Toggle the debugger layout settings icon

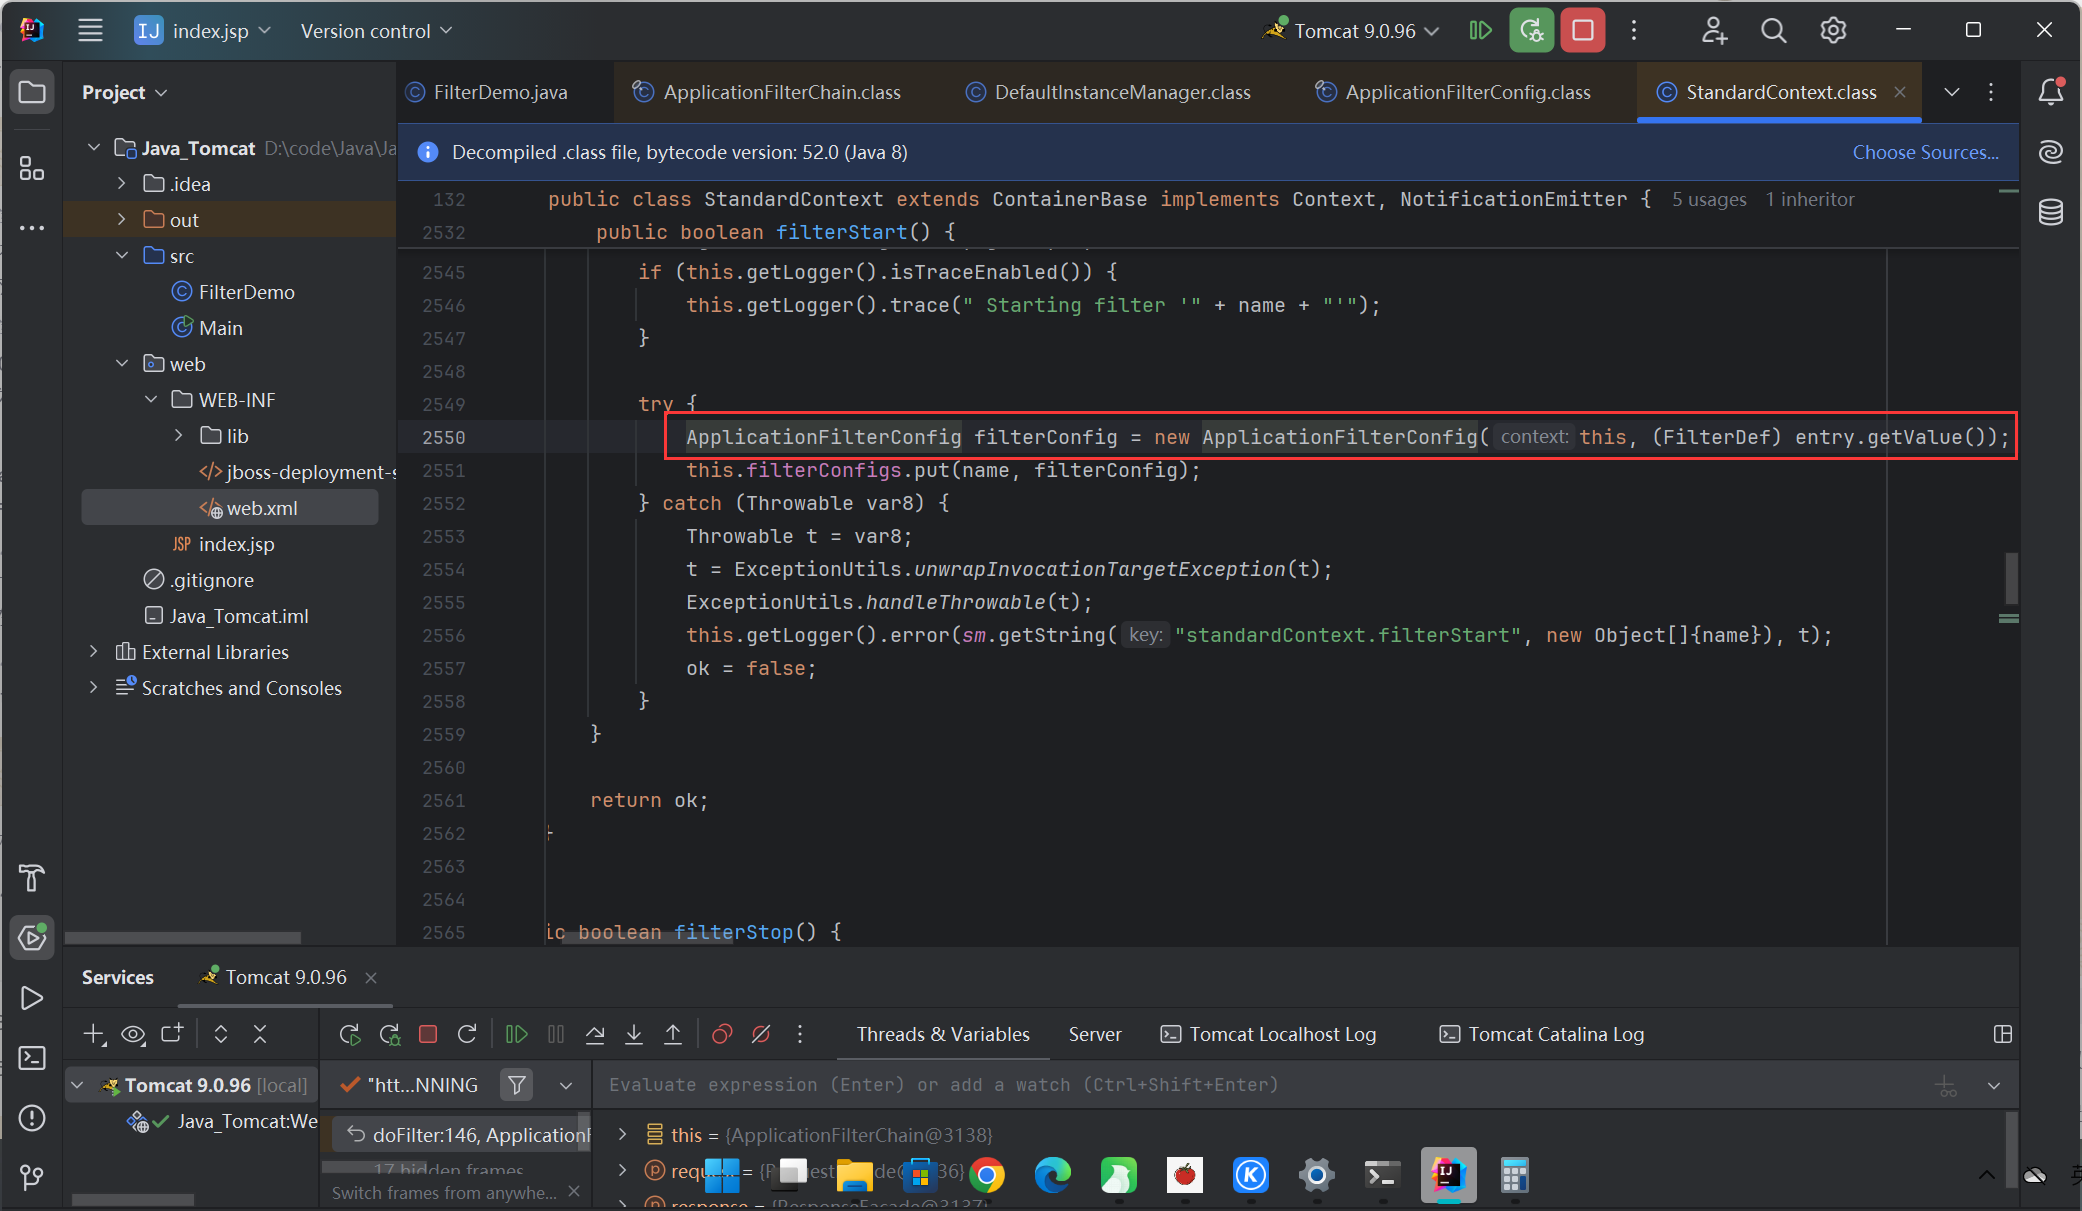point(2002,1034)
